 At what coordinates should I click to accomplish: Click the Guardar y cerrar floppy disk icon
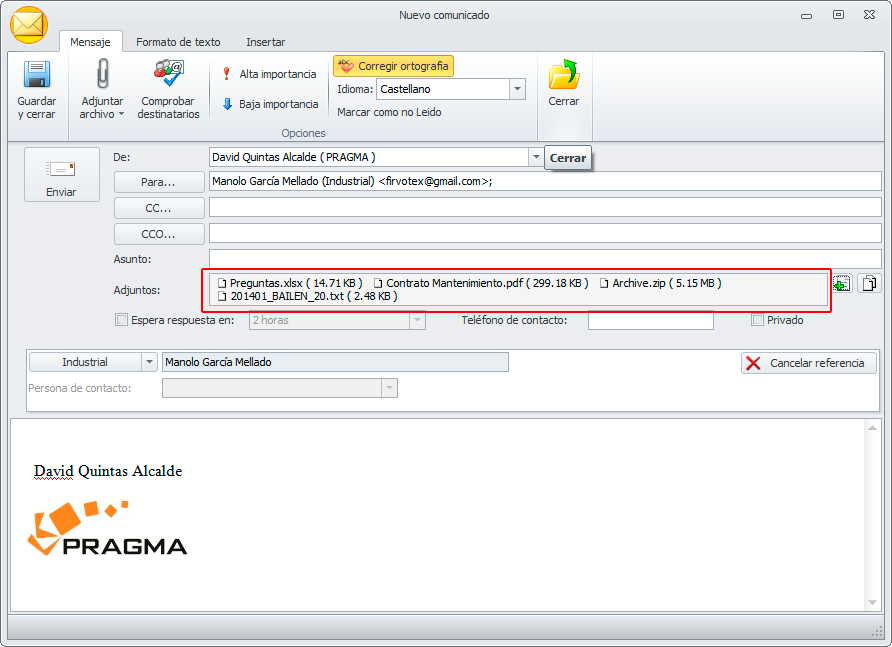[x=37, y=74]
